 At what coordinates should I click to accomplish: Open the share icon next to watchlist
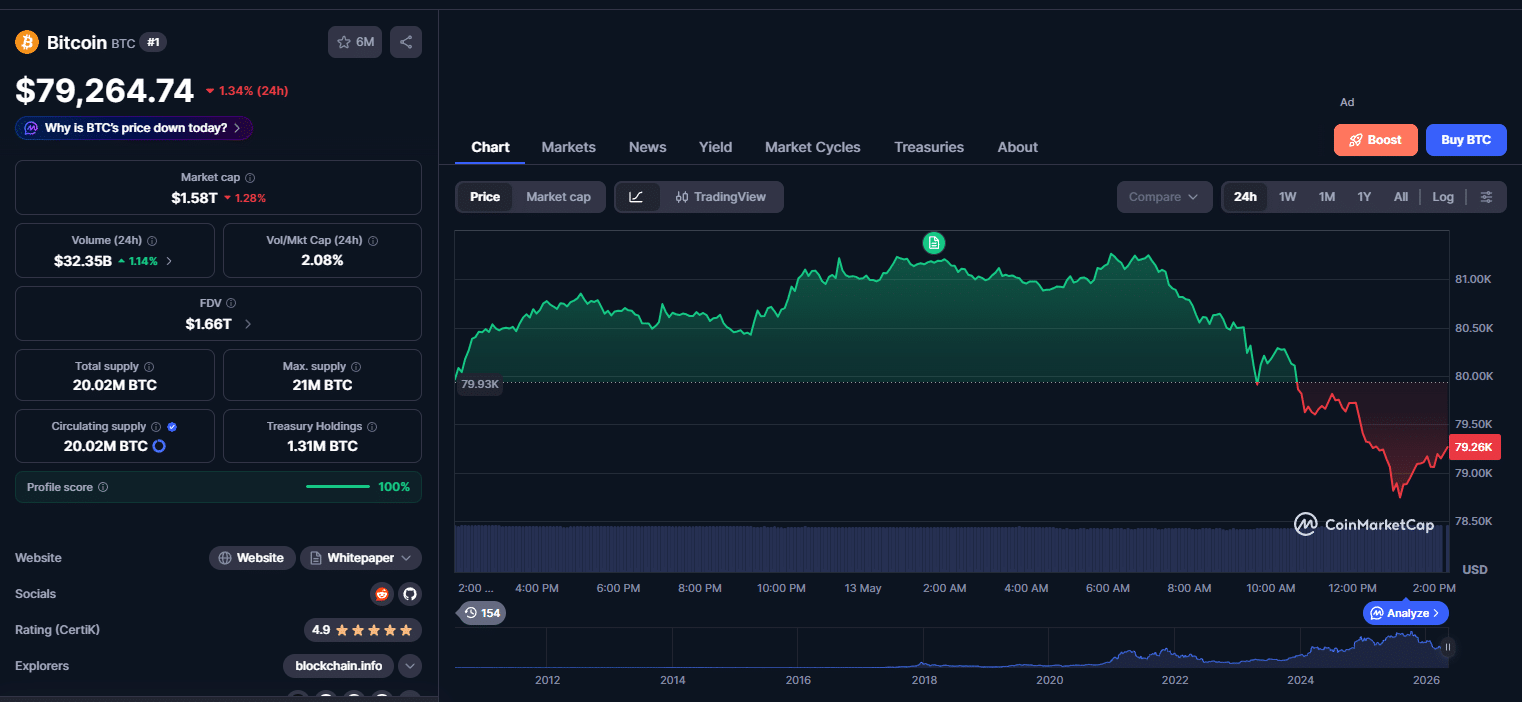406,42
